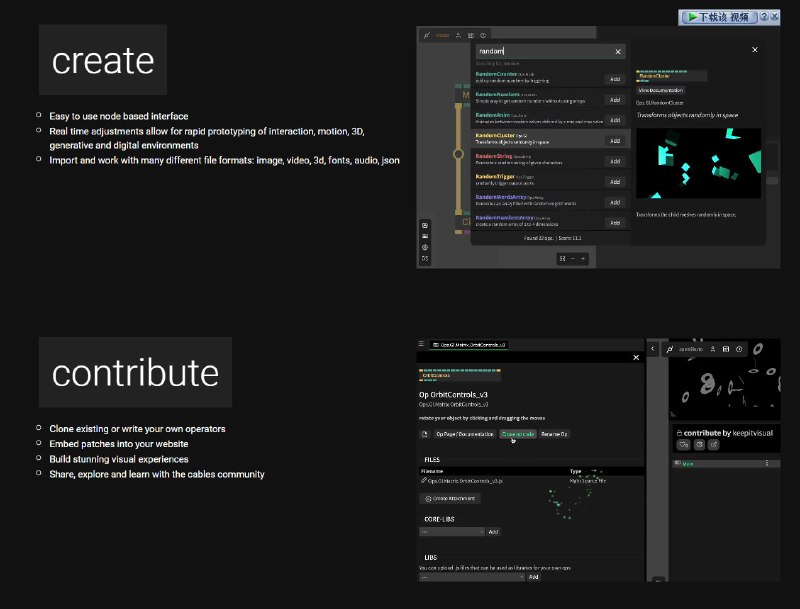Open the CORE-LIBS dropdown

pyautogui.click(x=451, y=532)
